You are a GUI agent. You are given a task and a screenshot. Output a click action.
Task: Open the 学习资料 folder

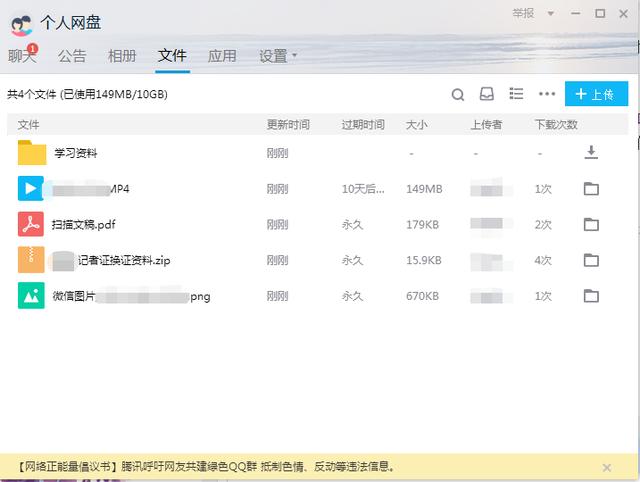click(x=75, y=153)
